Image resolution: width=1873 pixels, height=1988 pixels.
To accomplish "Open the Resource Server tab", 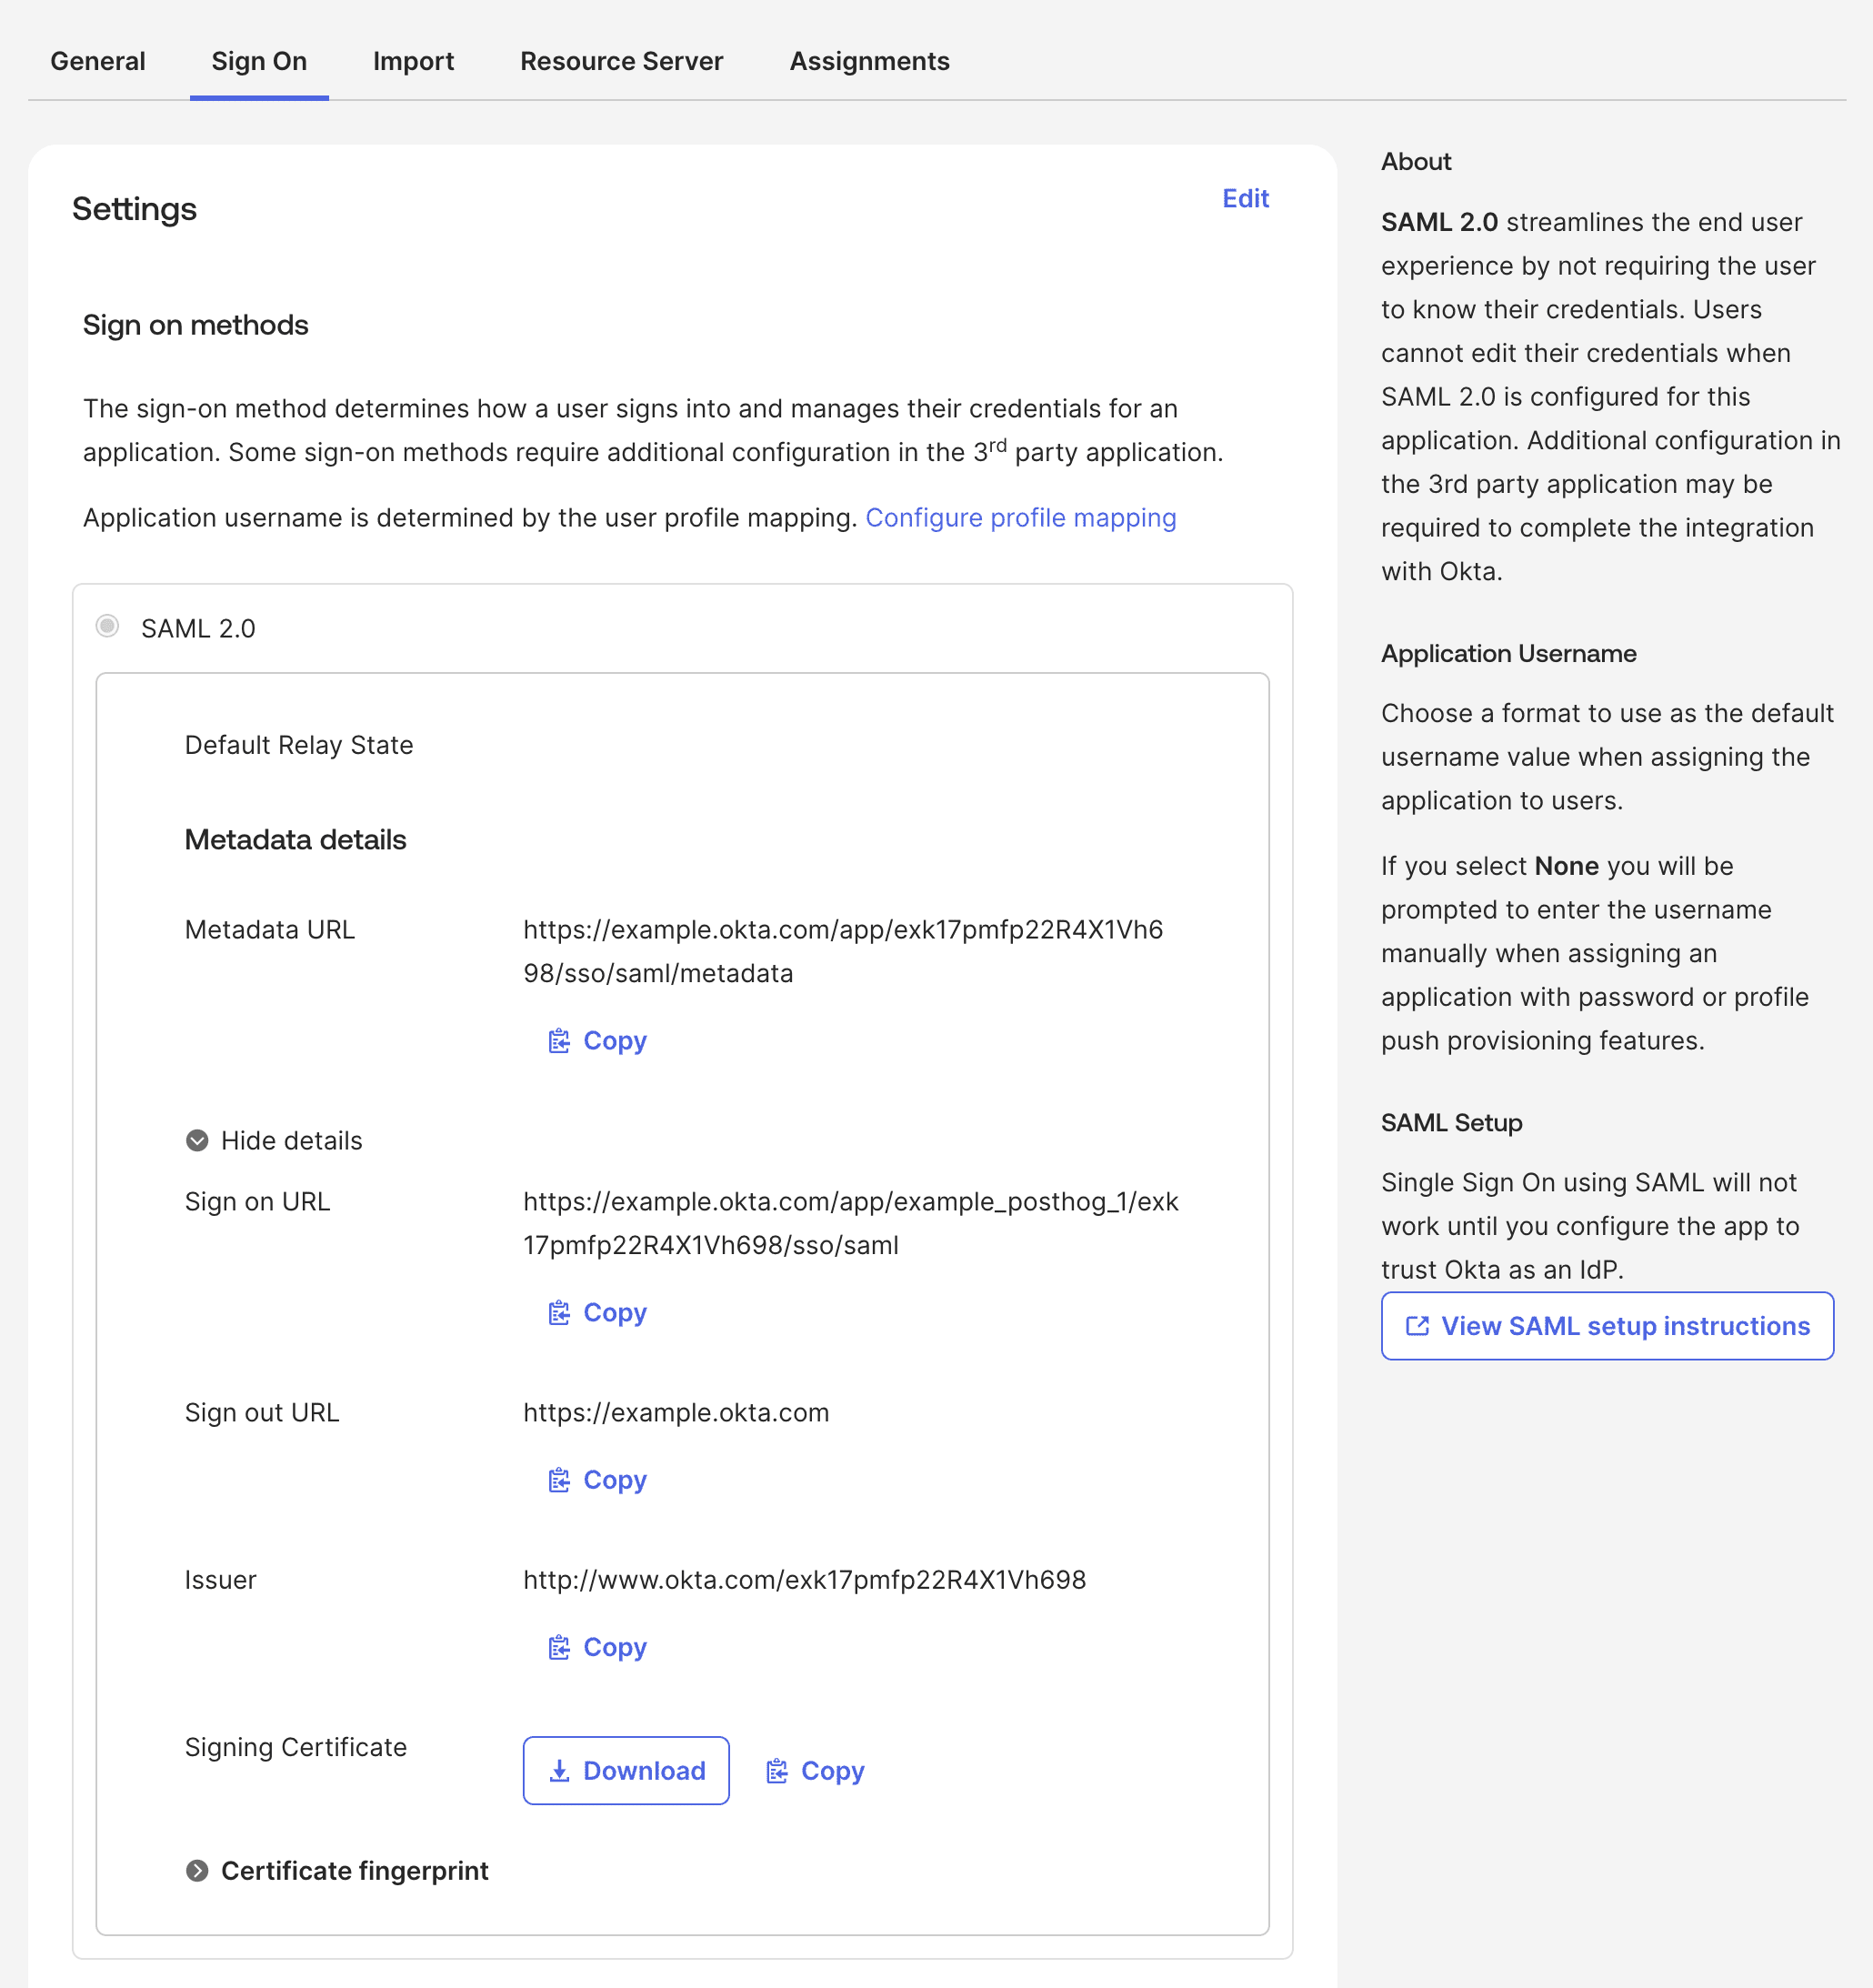I will pos(621,61).
